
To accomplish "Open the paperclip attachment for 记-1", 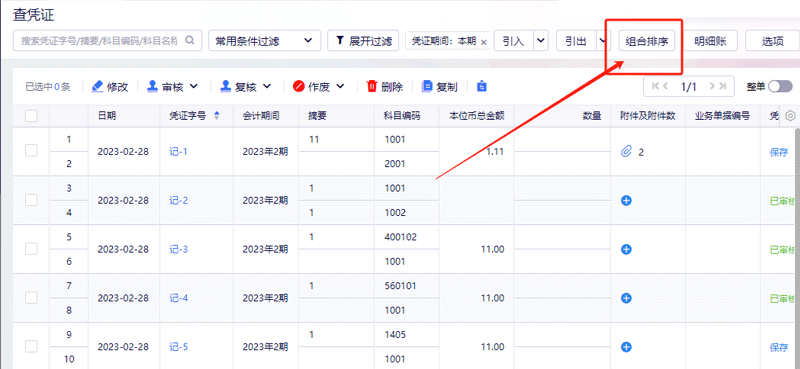I will (x=626, y=152).
